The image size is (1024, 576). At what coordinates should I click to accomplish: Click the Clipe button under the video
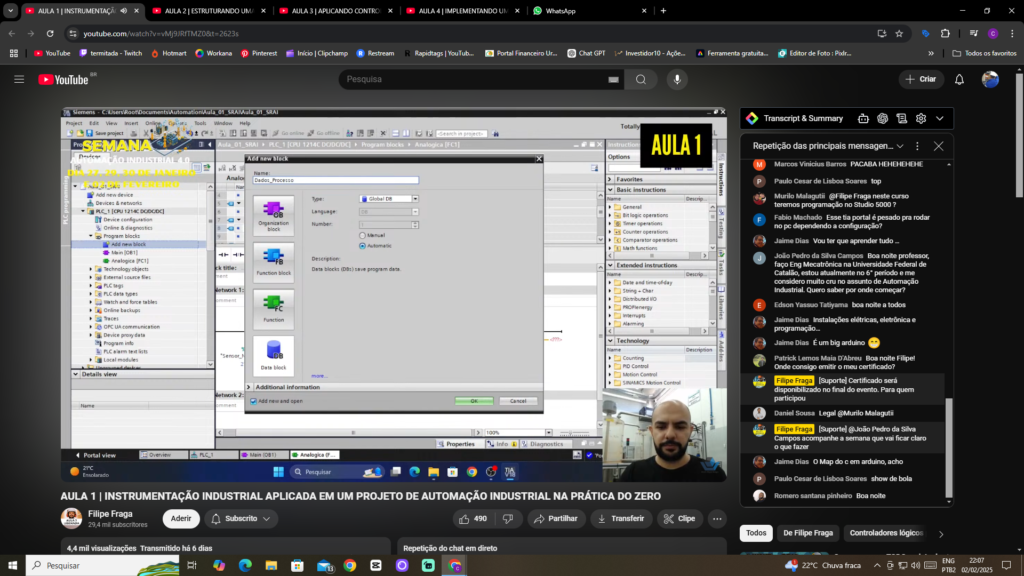pos(679,519)
